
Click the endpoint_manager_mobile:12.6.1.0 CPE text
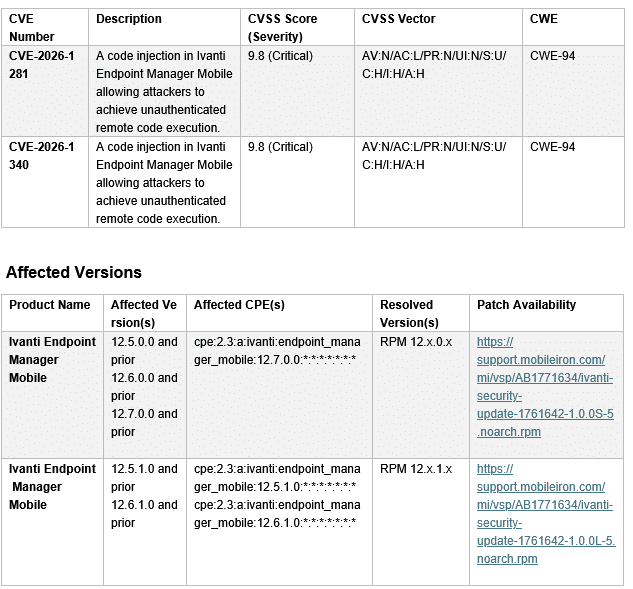[275, 514]
